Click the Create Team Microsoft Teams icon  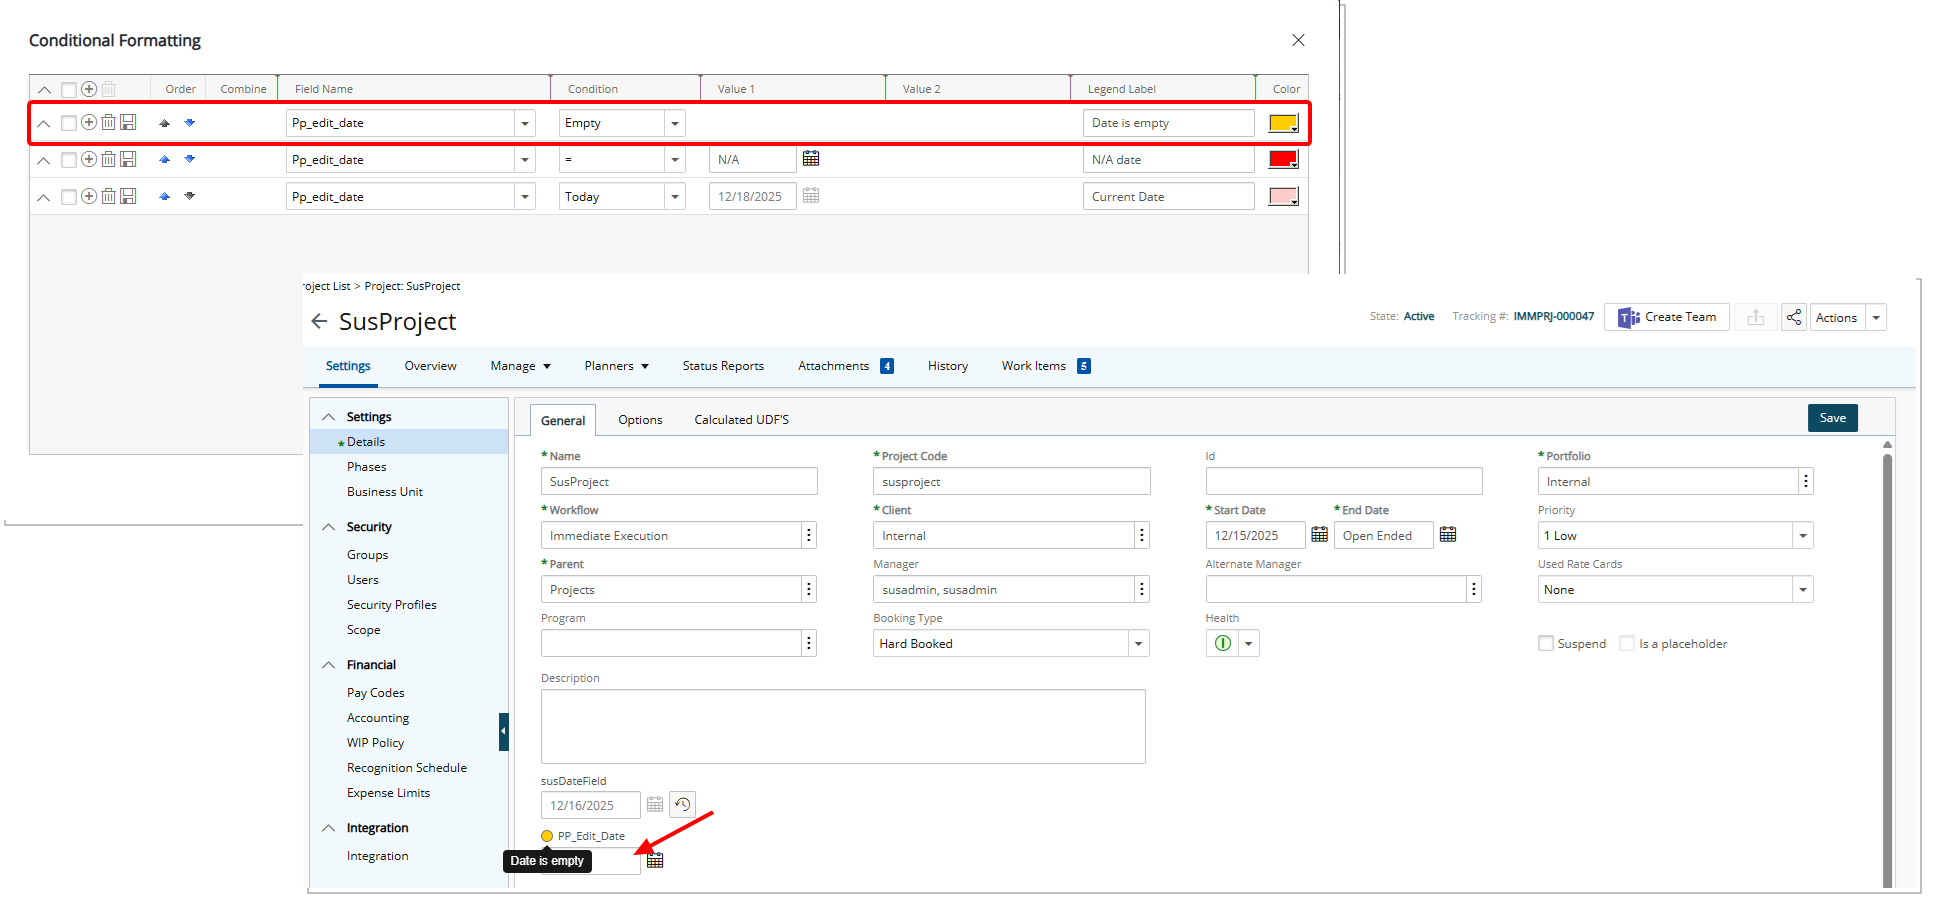pos(1628,317)
